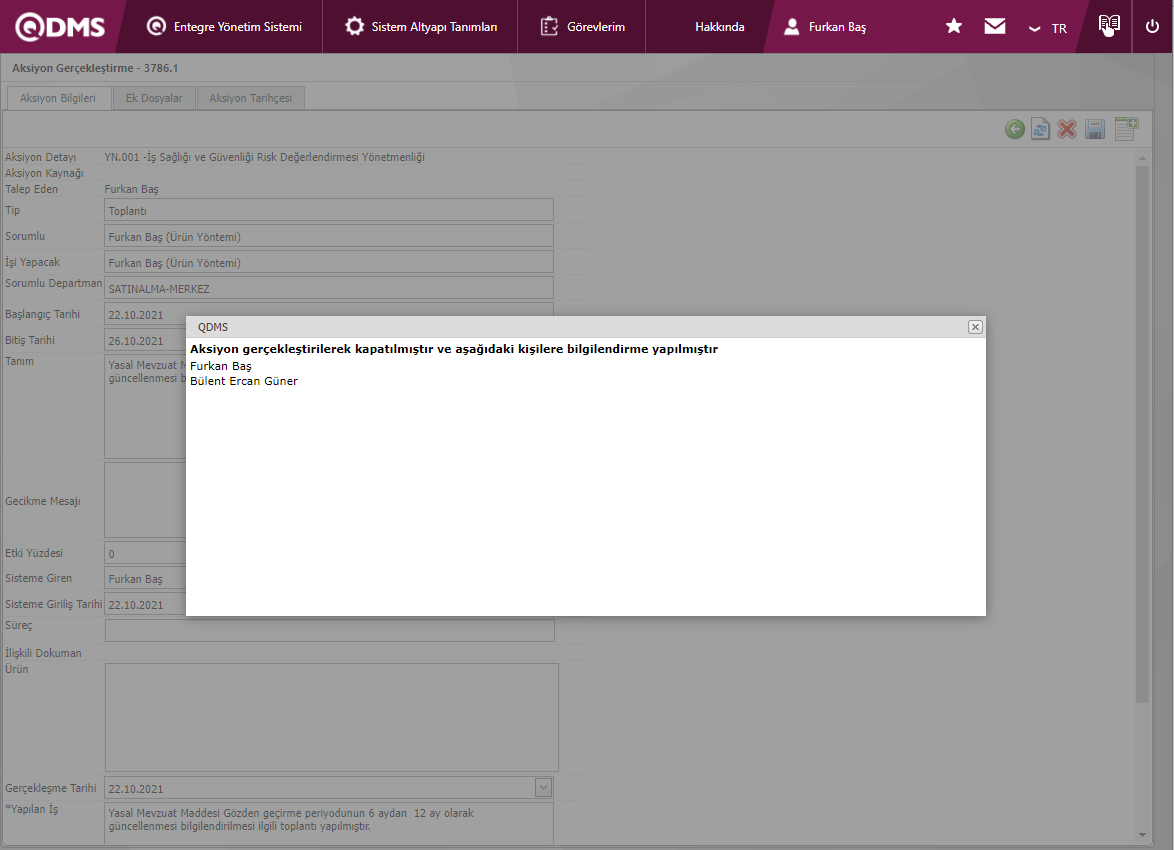Open the messages envelope icon

click(x=994, y=26)
